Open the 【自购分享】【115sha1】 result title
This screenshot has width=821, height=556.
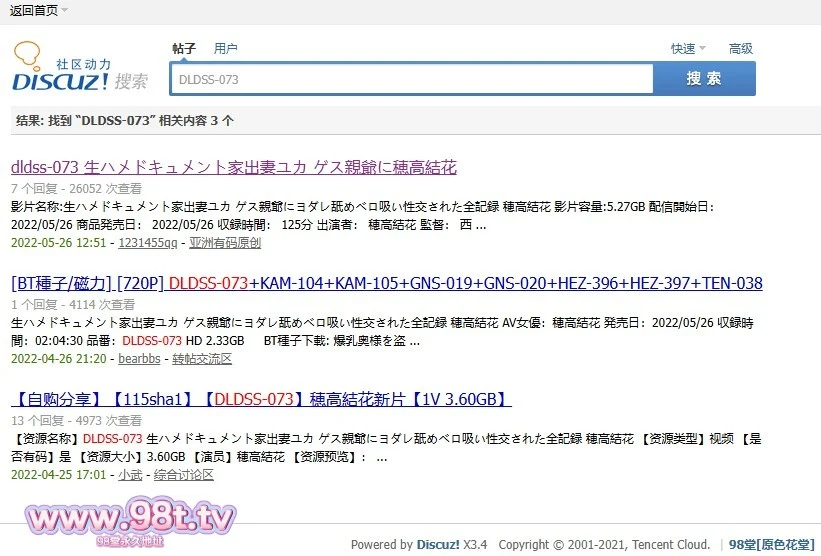[x=261, y=399]
